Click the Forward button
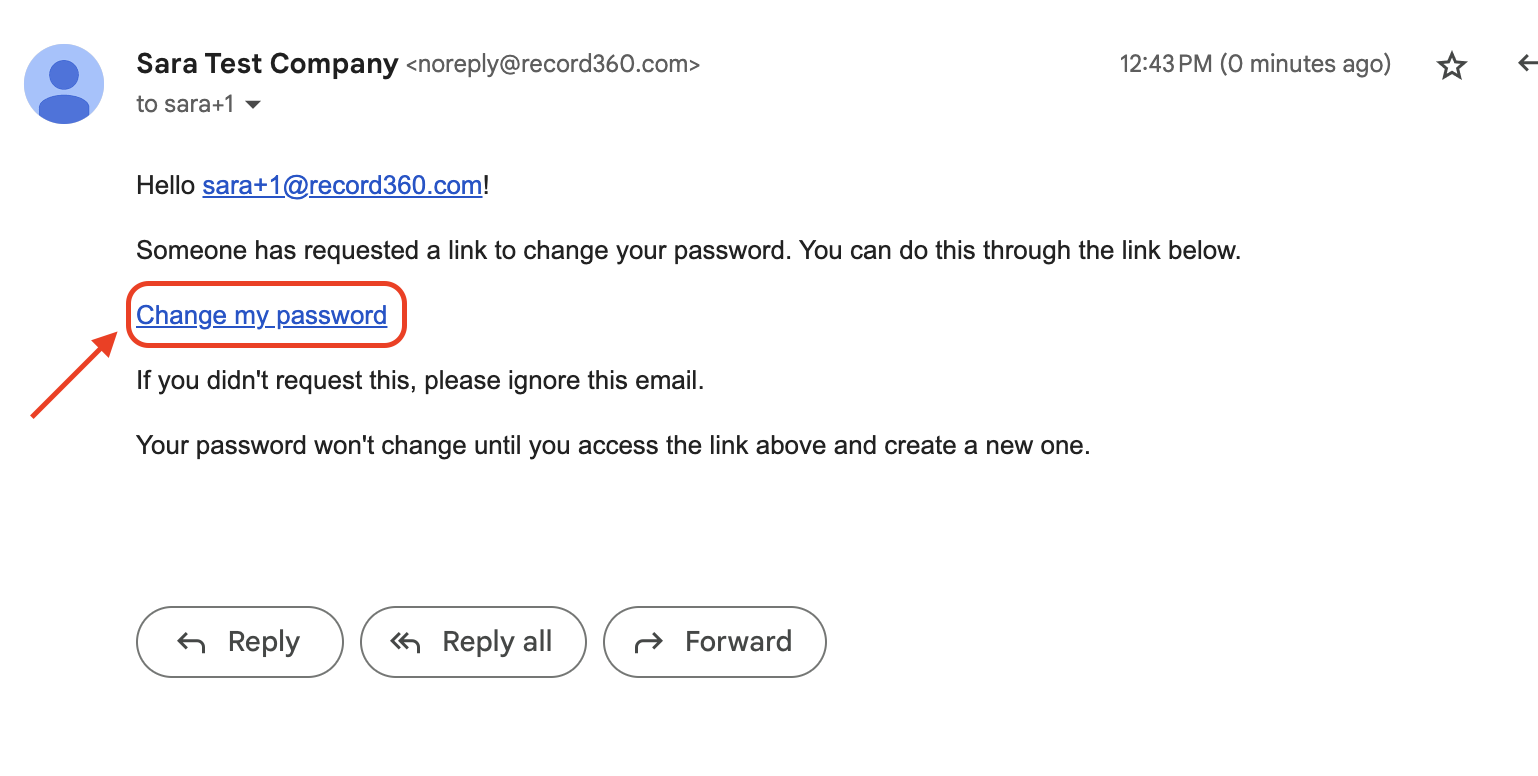Screen dimensions: 1538x776 click(715, 642)
